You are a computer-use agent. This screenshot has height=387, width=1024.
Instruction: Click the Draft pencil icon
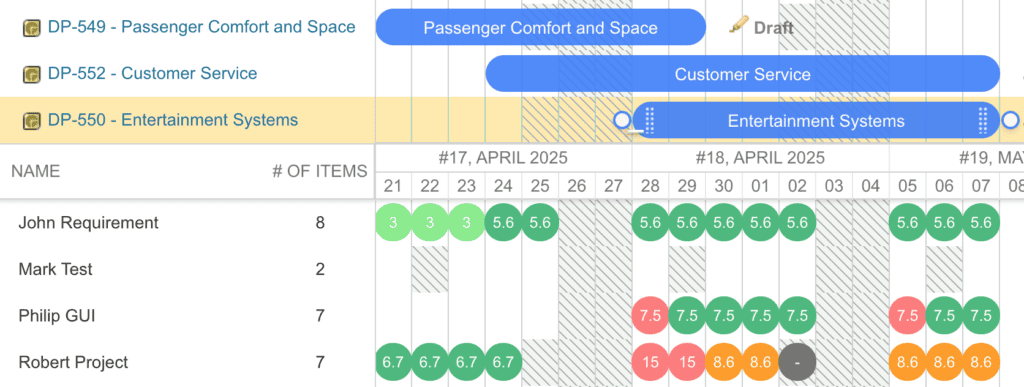(x=739, y=26)
